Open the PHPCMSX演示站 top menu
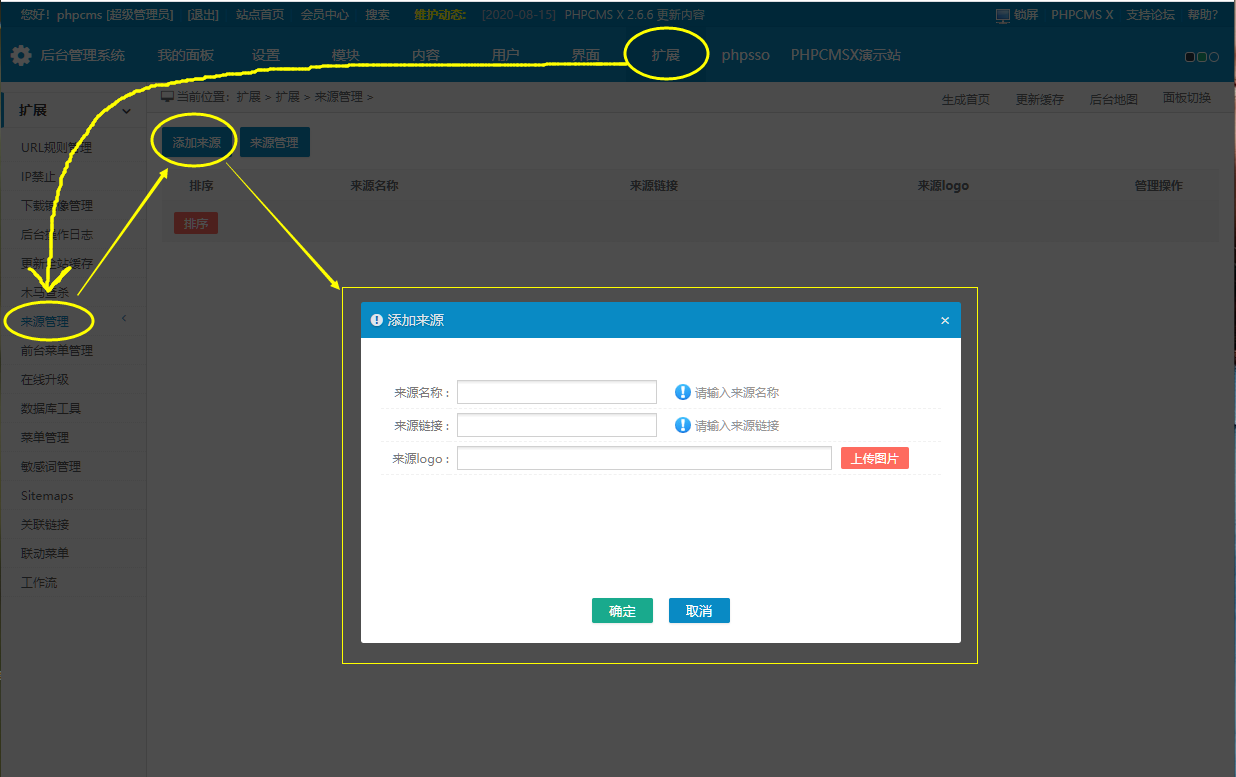Viewport: 1236px width, 777px height. [846, 55]
